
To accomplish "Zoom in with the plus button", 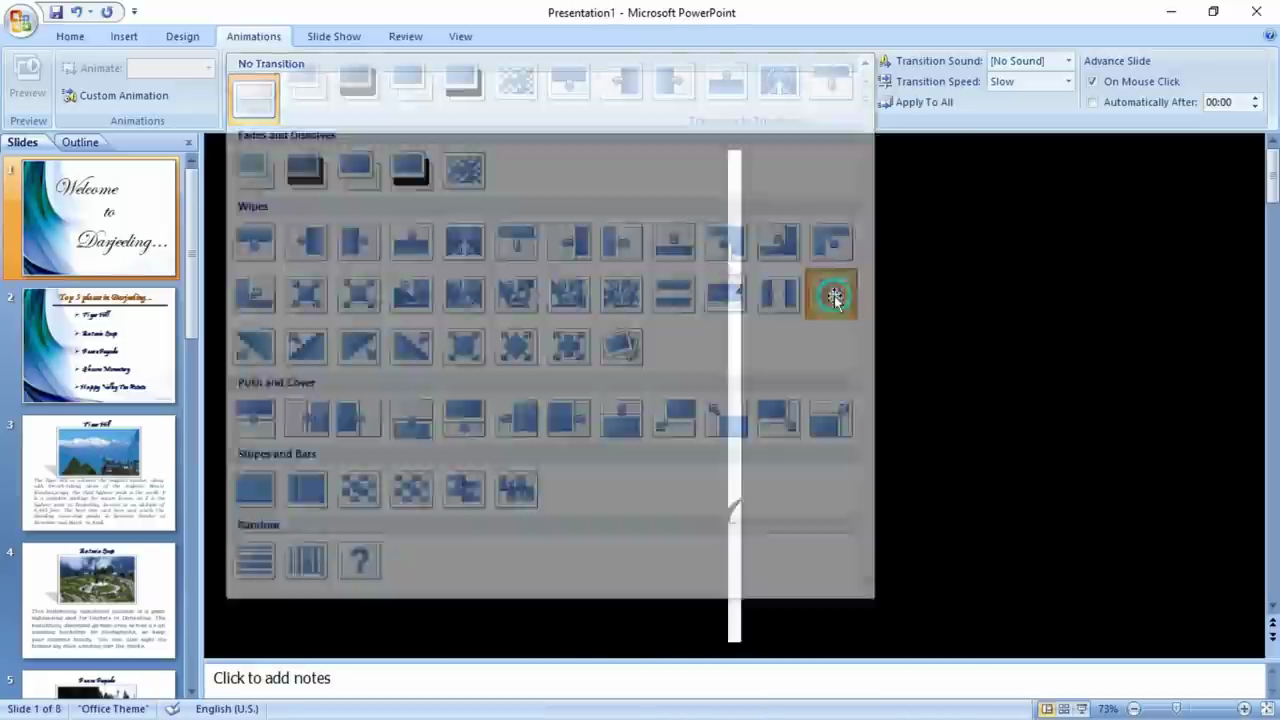I will pos(1244,709).
